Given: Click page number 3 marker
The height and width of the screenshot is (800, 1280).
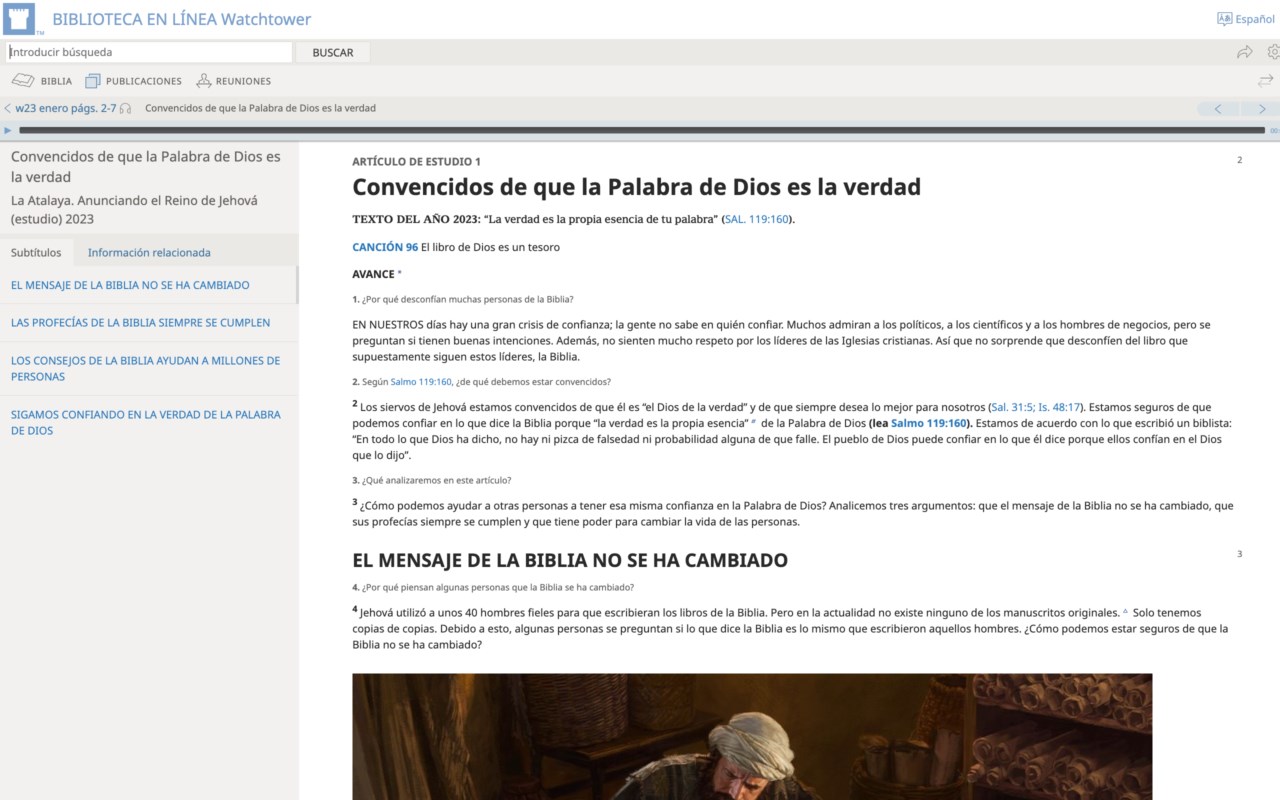Looking at the screenshot, I should [1239, 554].
